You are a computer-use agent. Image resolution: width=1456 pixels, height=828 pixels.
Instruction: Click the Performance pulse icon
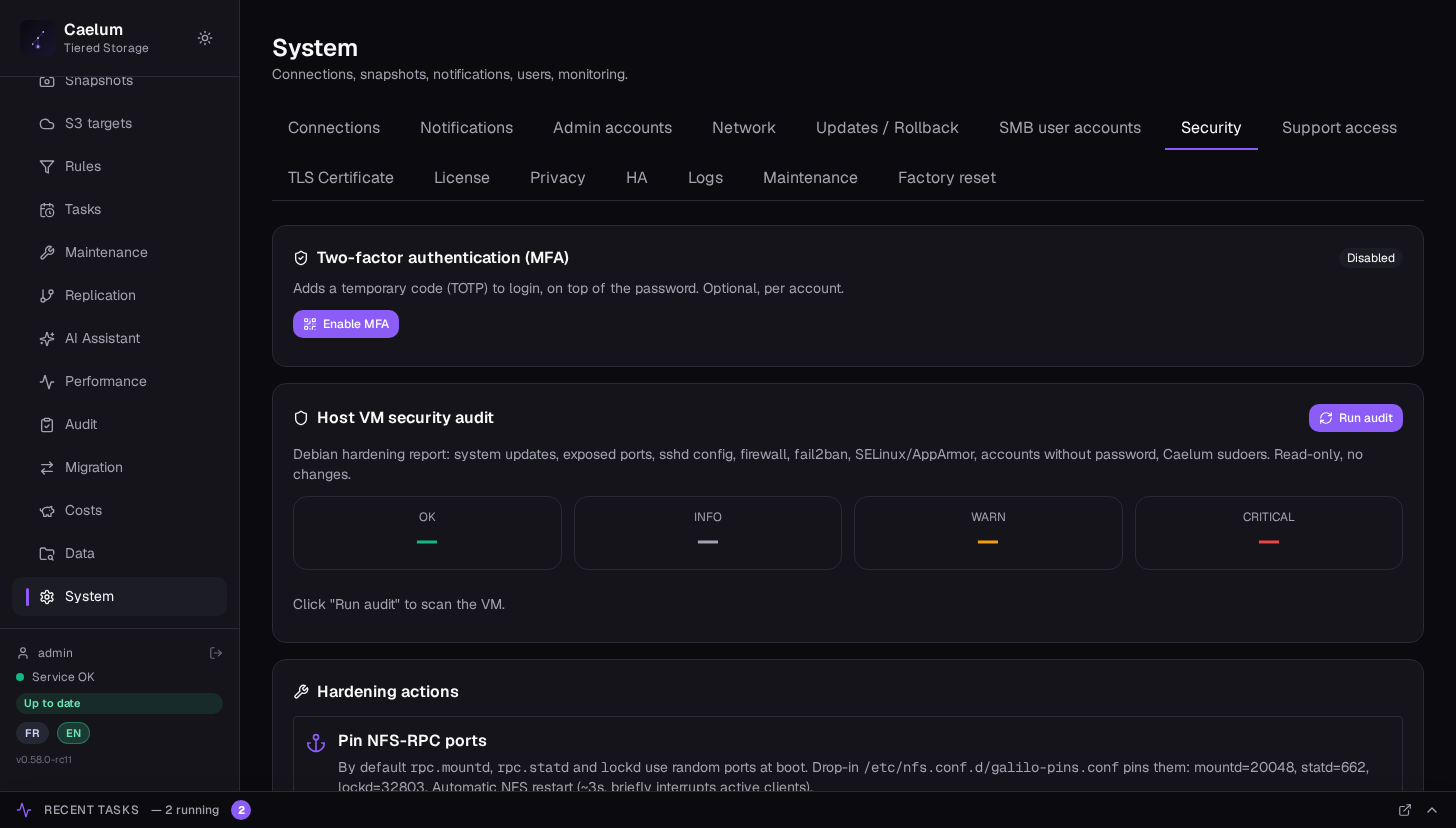coord(47,382)
